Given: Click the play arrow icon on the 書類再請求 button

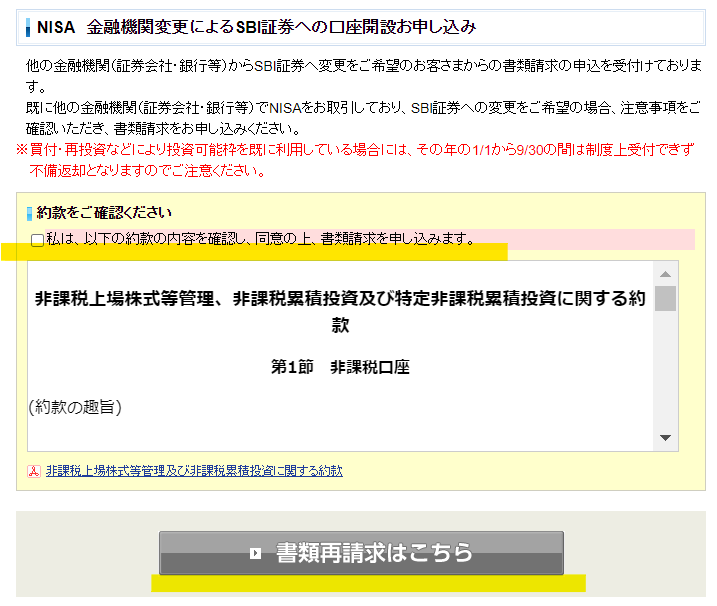Looking at the screenshot, I should tap(256, 553).
